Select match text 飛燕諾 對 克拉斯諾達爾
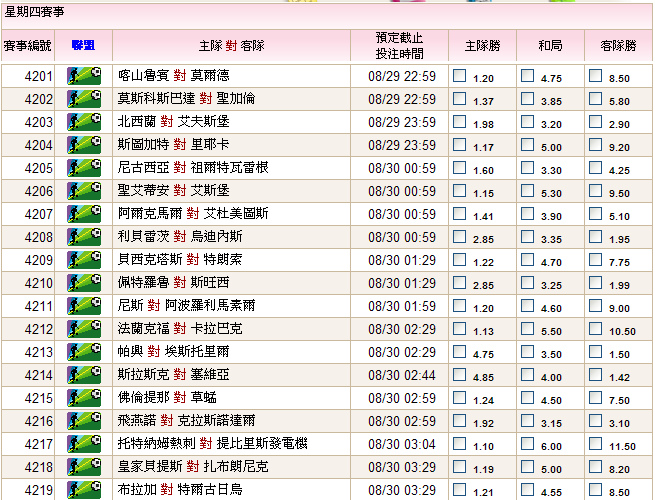This screenshot has height=500, width=655. coord(186,420)
